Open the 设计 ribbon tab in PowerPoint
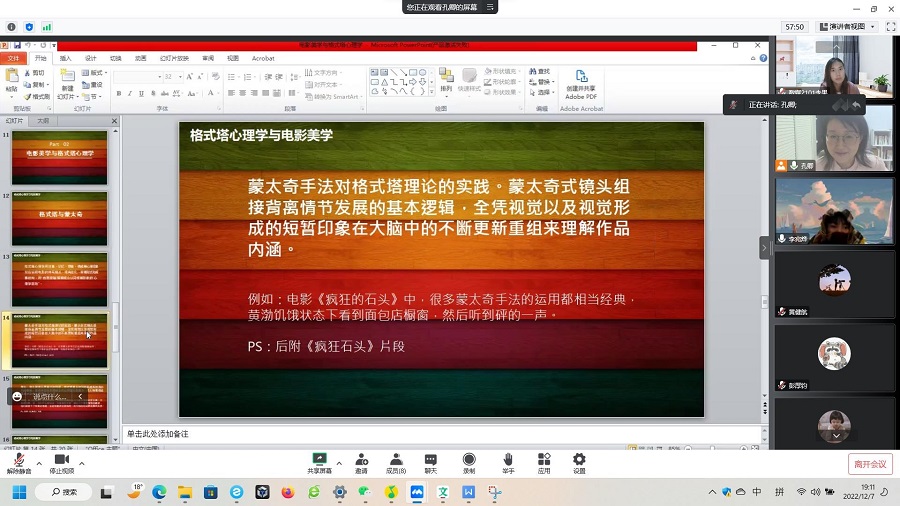The width and height of the screenshot is (900, 506). click(91, 58)
